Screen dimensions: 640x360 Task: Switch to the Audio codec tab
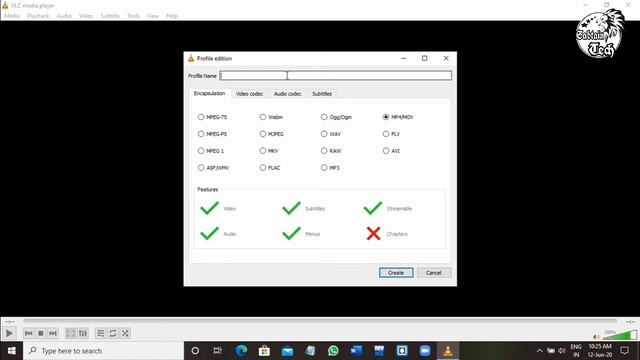287,94
